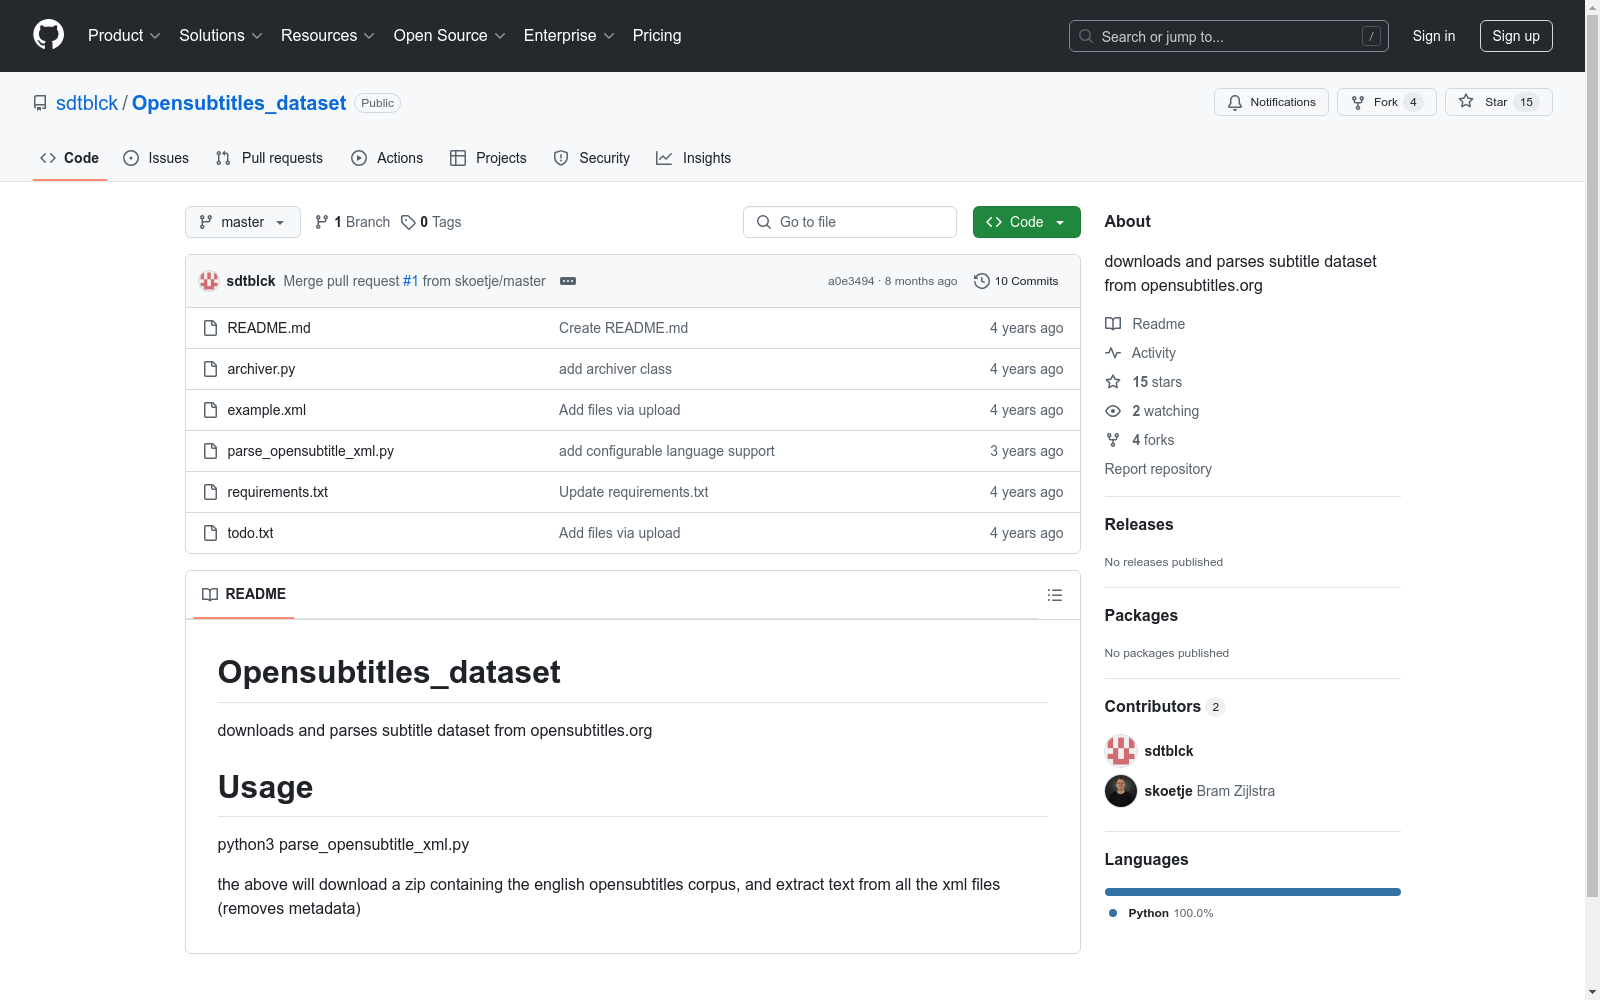Open the Resources menu dropdown
The image size is (1600, 1000).
pyautogui.click(x=328, y=36)
